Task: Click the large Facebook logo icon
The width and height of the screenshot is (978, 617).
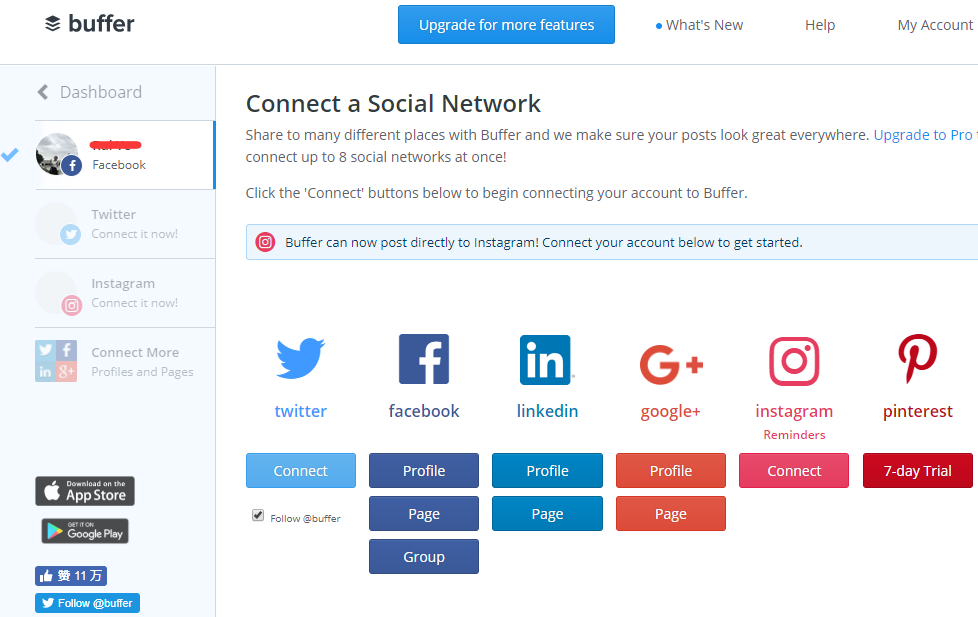Action: pos(424,360)
